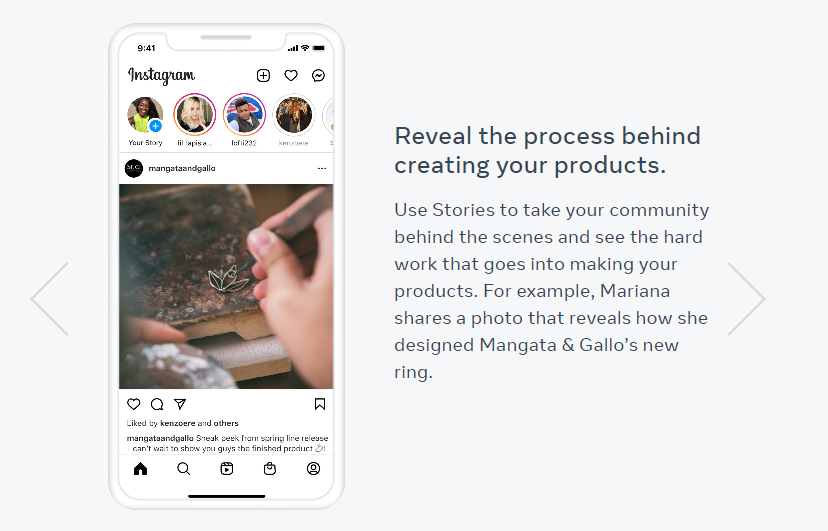Advance to the next carousel slide arrow
Viewport: 828px width, 531px height.
746,299
